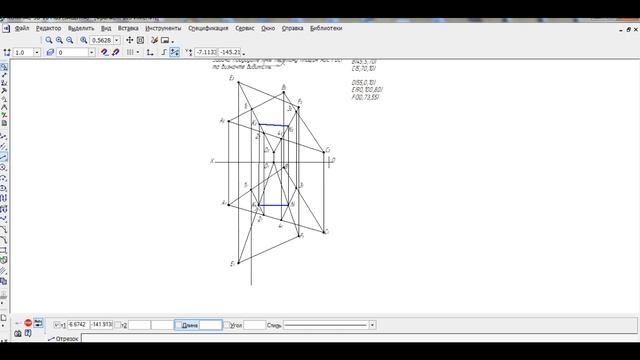Click the zoom out magnifier icon

[70, 40]
